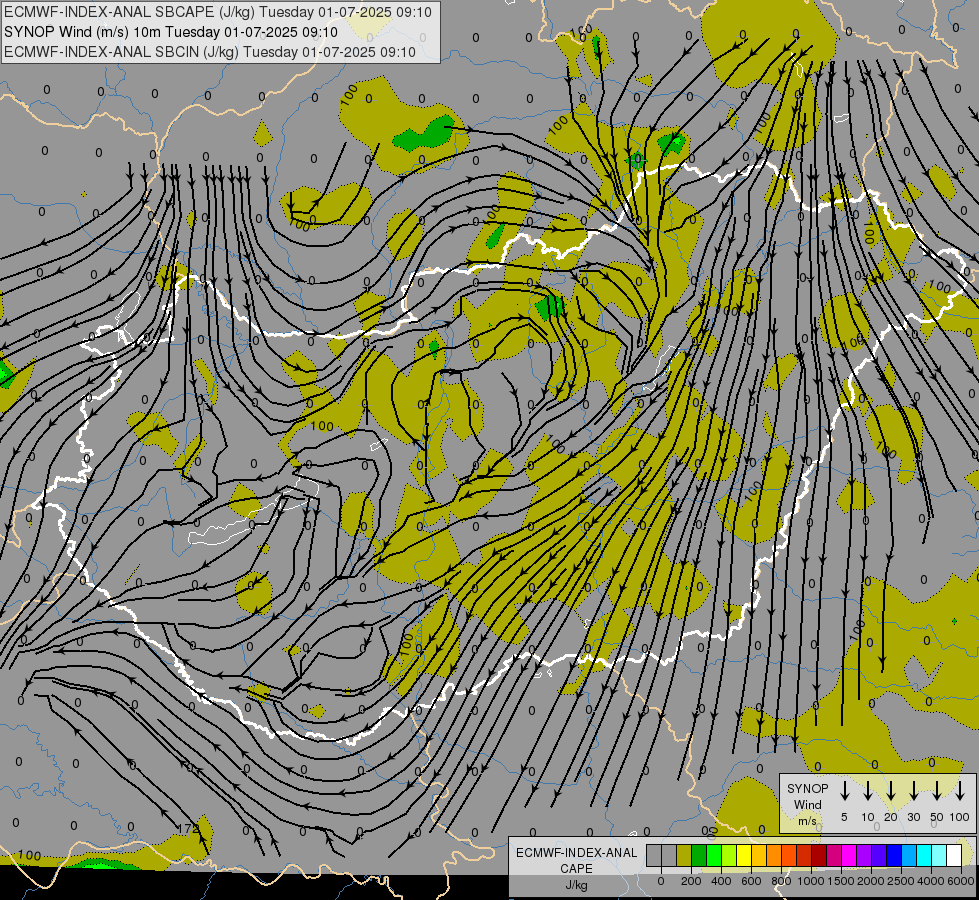Click the SYNOP Wind 10m title line

[x=171, y=32]
